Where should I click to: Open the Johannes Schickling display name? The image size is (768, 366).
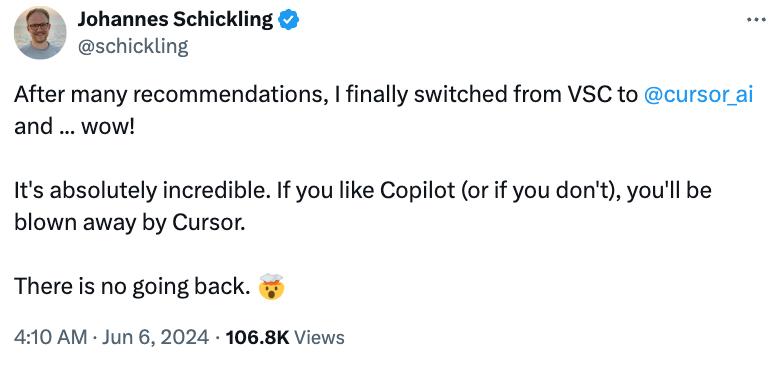tap(175, 20)
